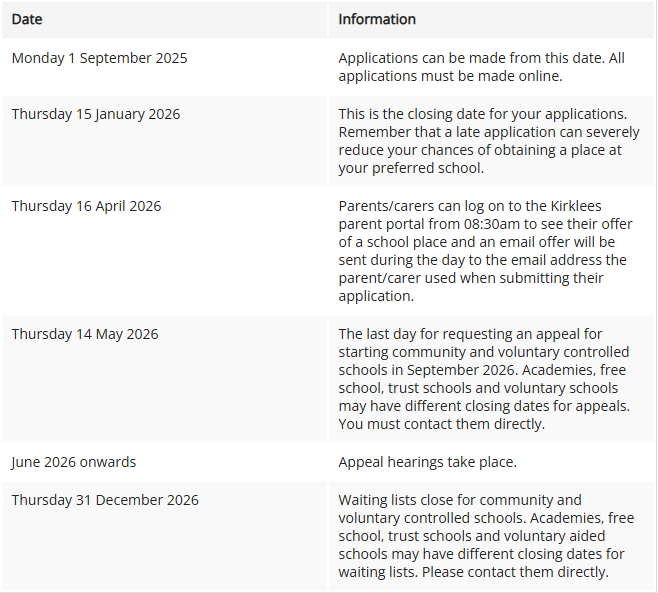Select the Thursday 16 April 2026 date cell
The image size is (658, 593).
click(x=164, y=251)
